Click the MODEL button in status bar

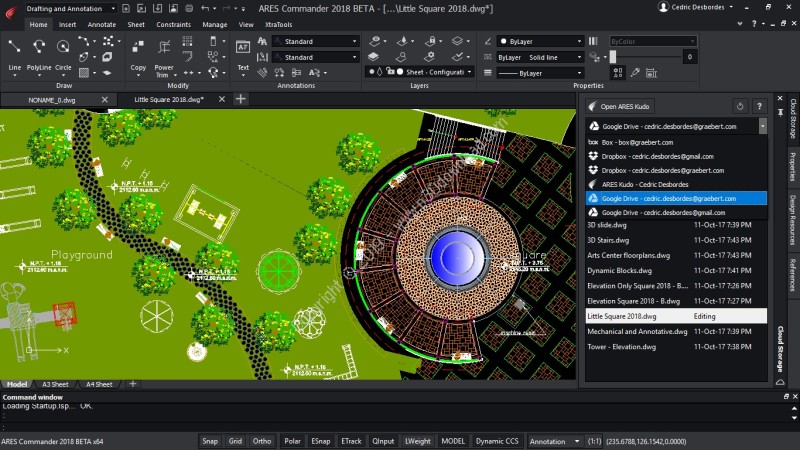coord(453,441)
